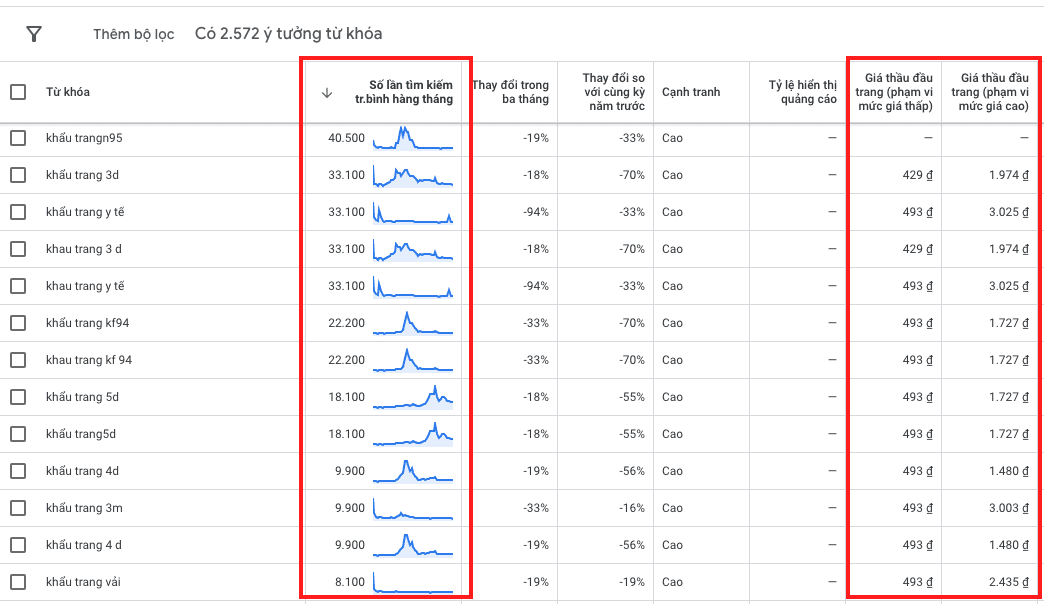This screenshot has height=604, width=1044.
Task: Click keyword text khẩu trang 3d
Action: pyautogui.click(x=83, y=175)
